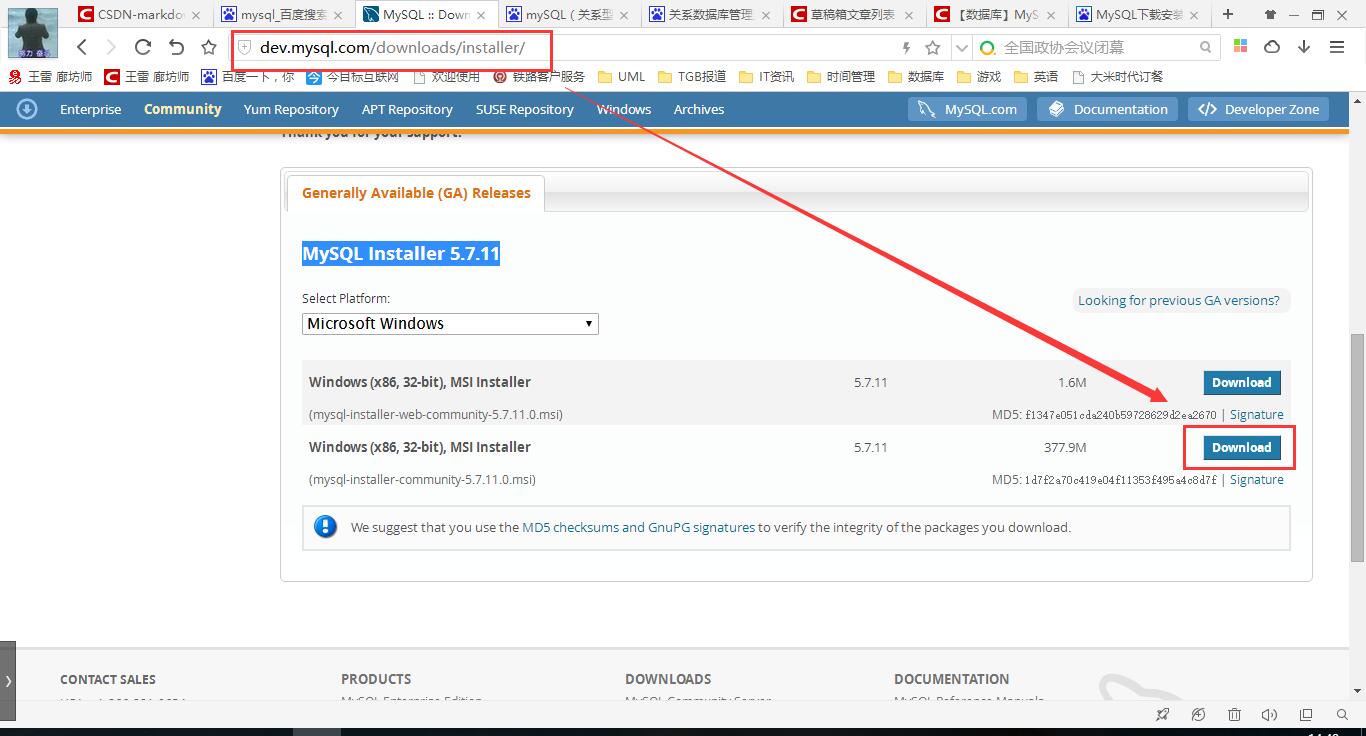Click the MySQL download circle icon

27,109
